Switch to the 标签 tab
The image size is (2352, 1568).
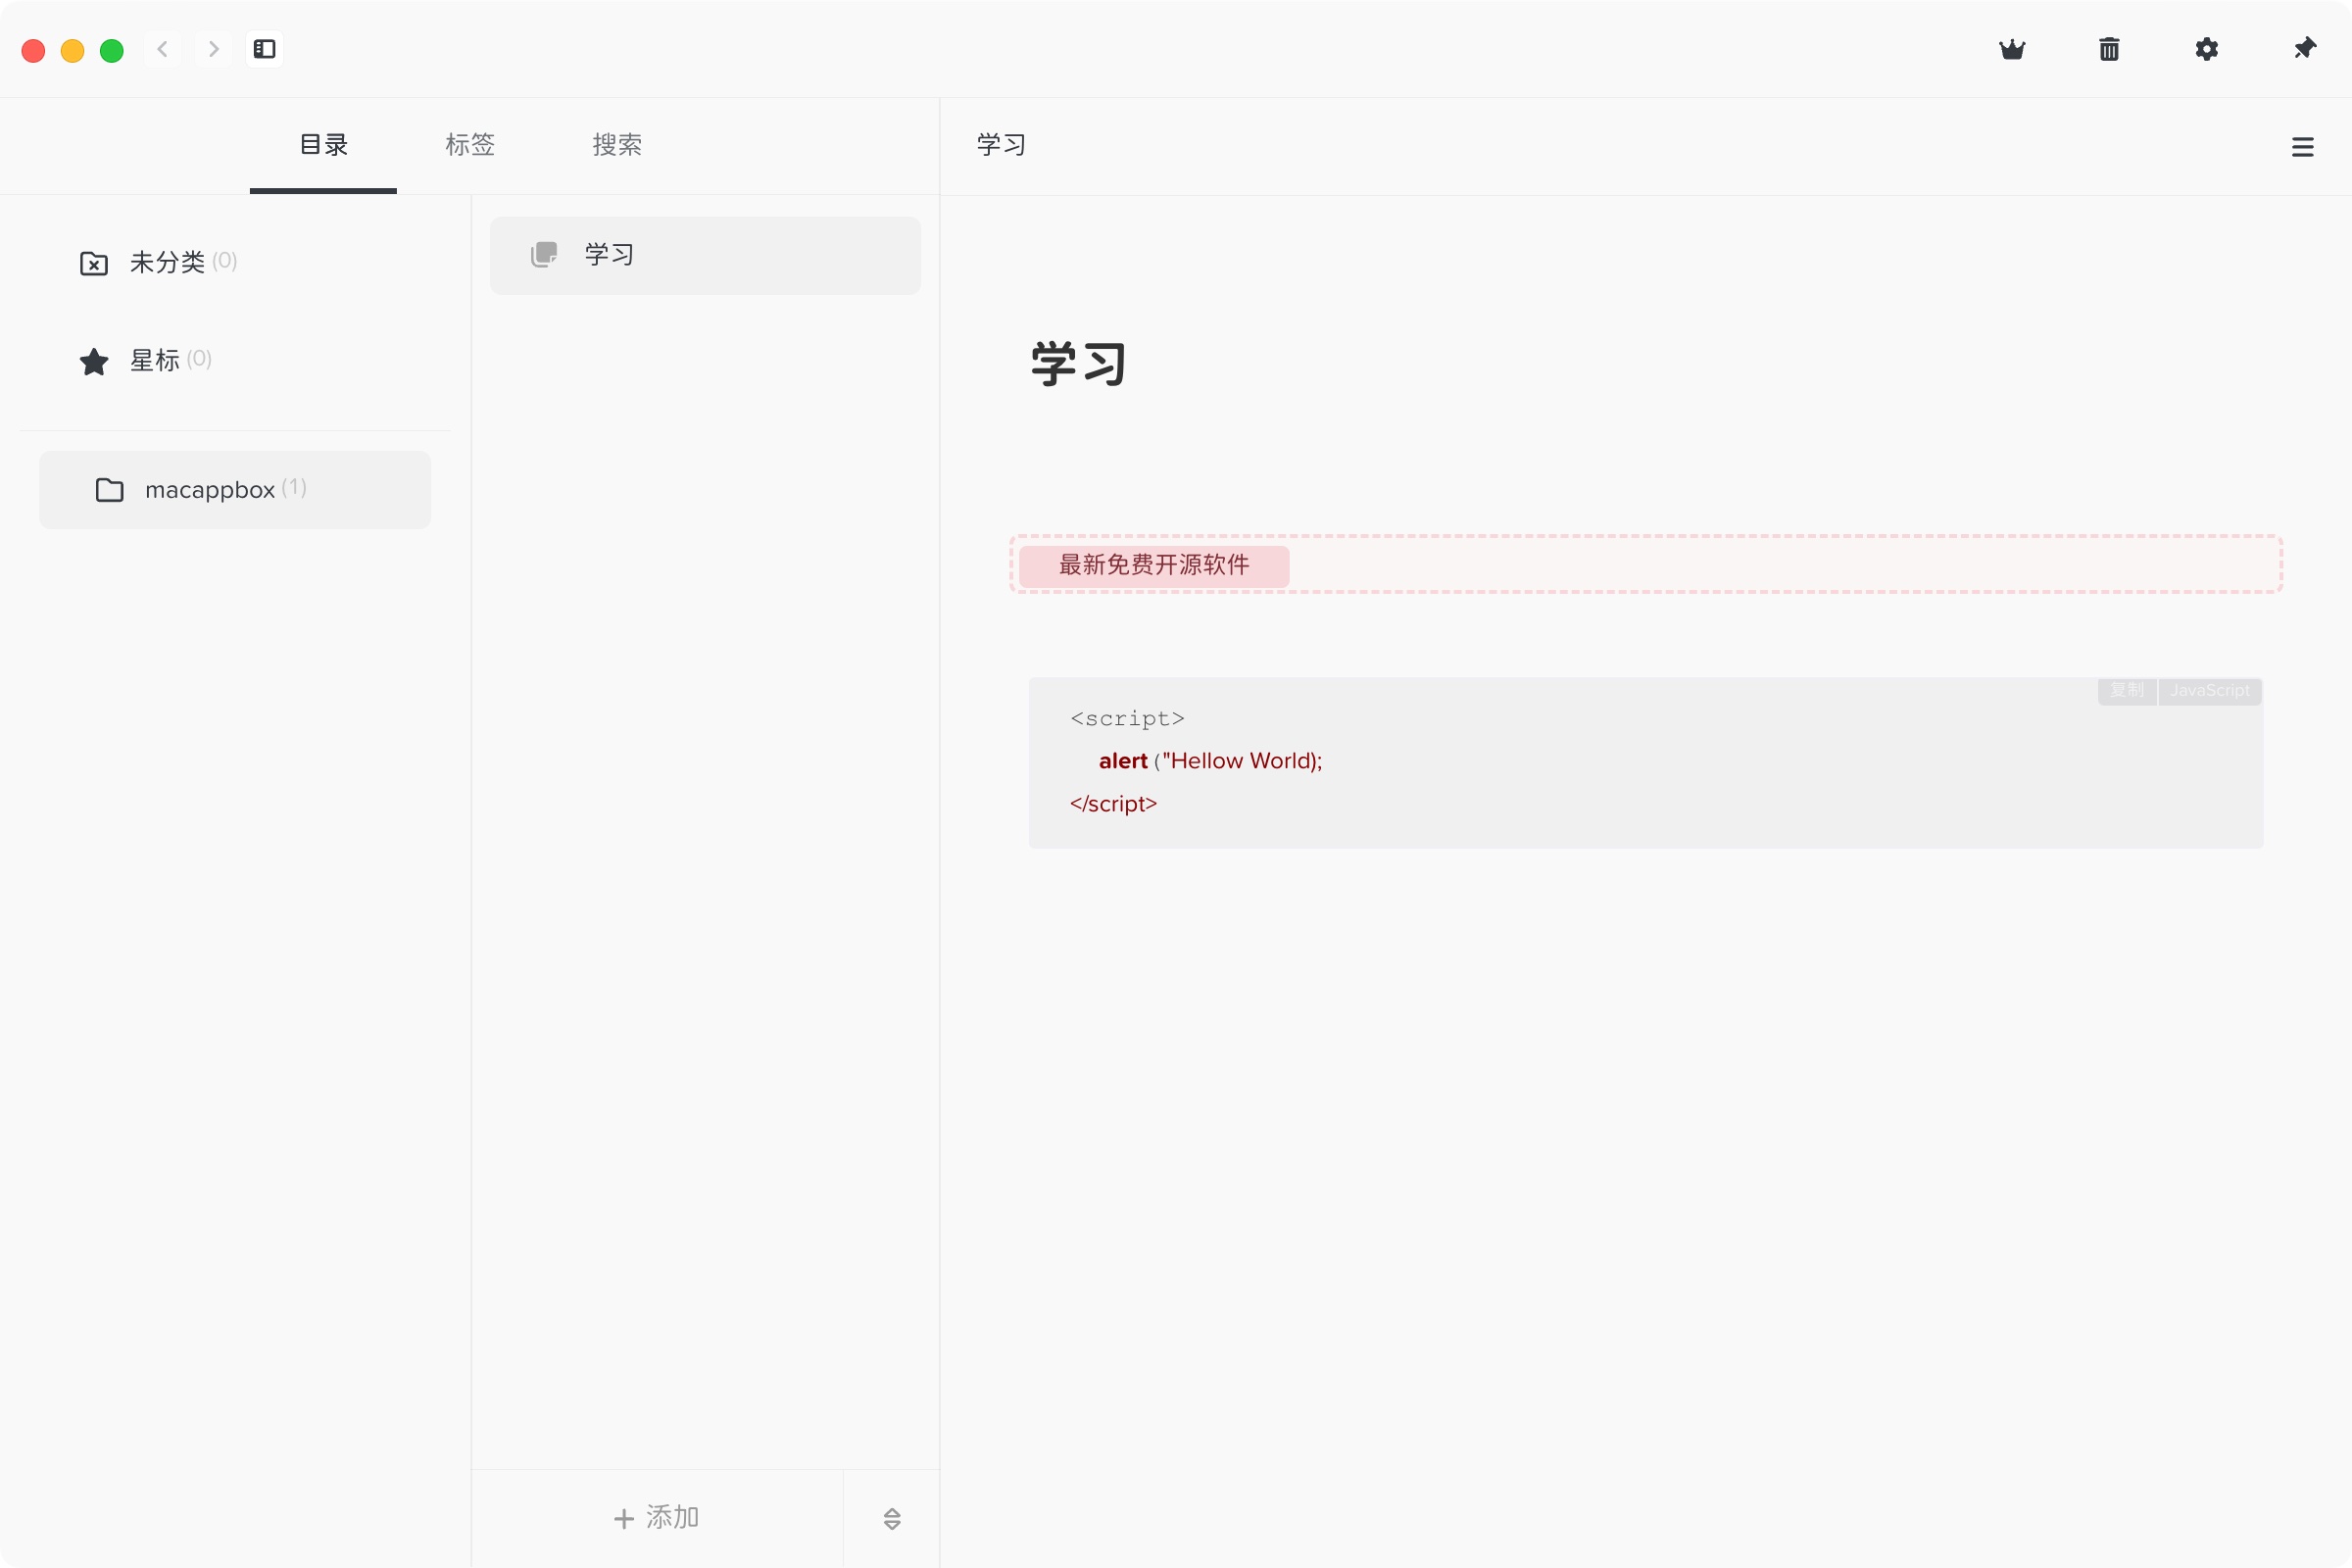click(470, 145)
